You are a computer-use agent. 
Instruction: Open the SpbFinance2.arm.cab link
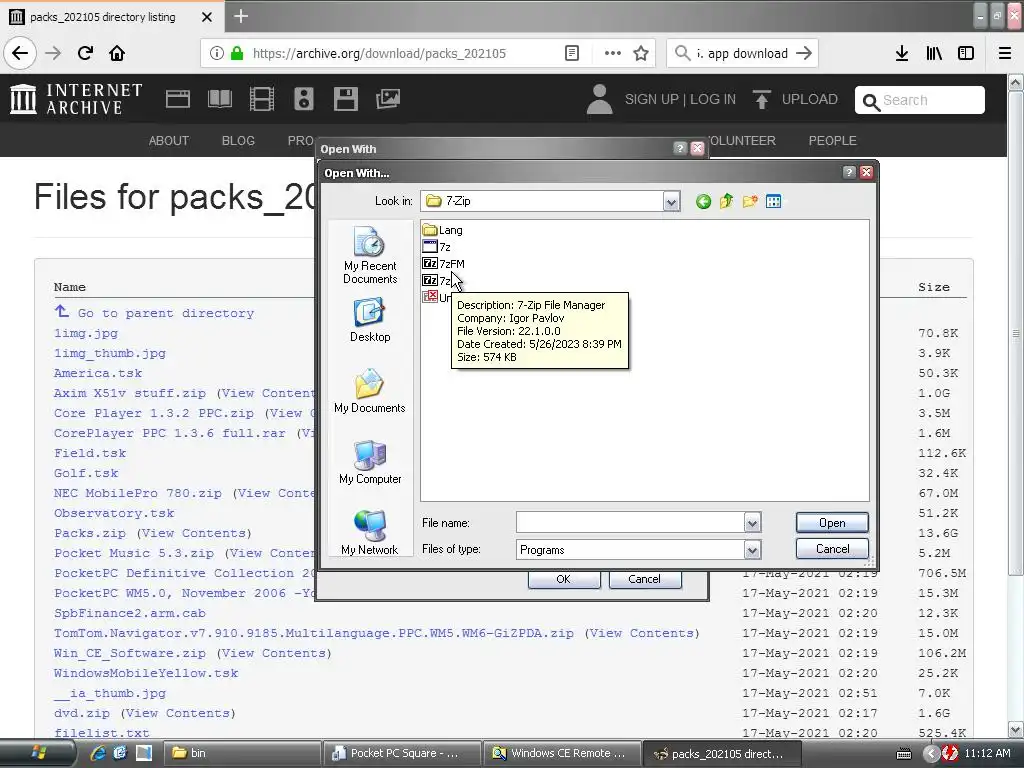click(x=129, y=613)
